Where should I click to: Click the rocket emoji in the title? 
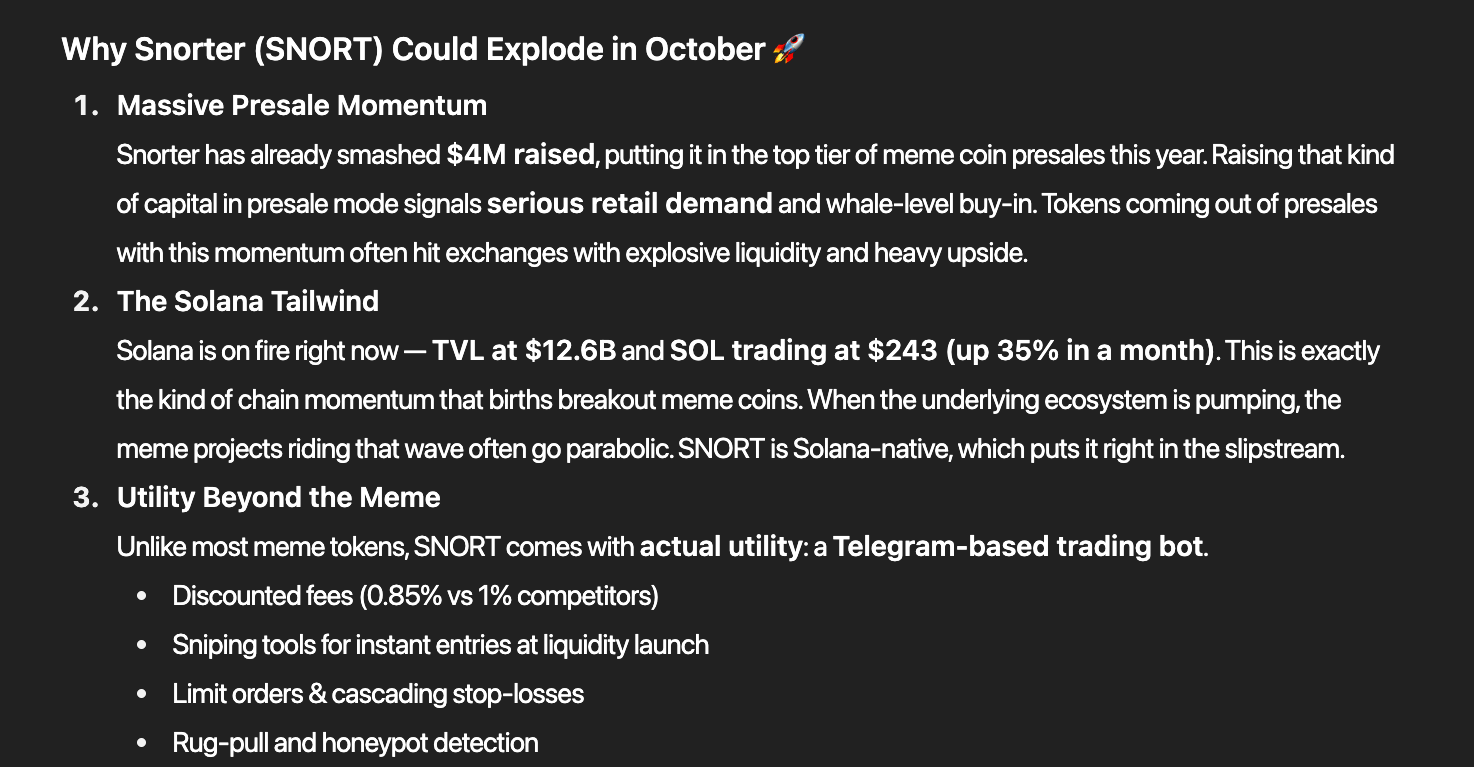pos(789,49)
